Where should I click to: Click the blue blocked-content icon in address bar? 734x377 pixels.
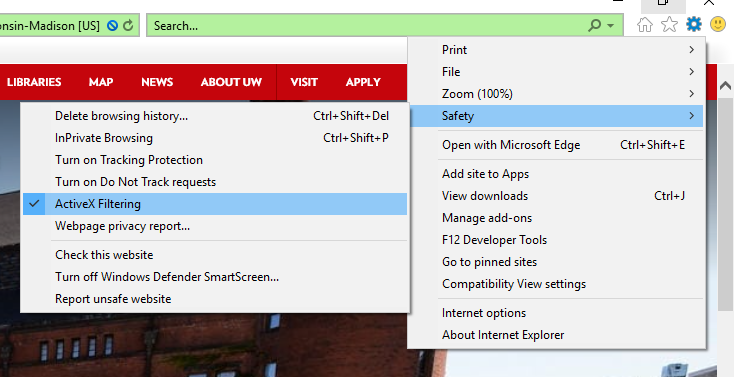[112, 26]
